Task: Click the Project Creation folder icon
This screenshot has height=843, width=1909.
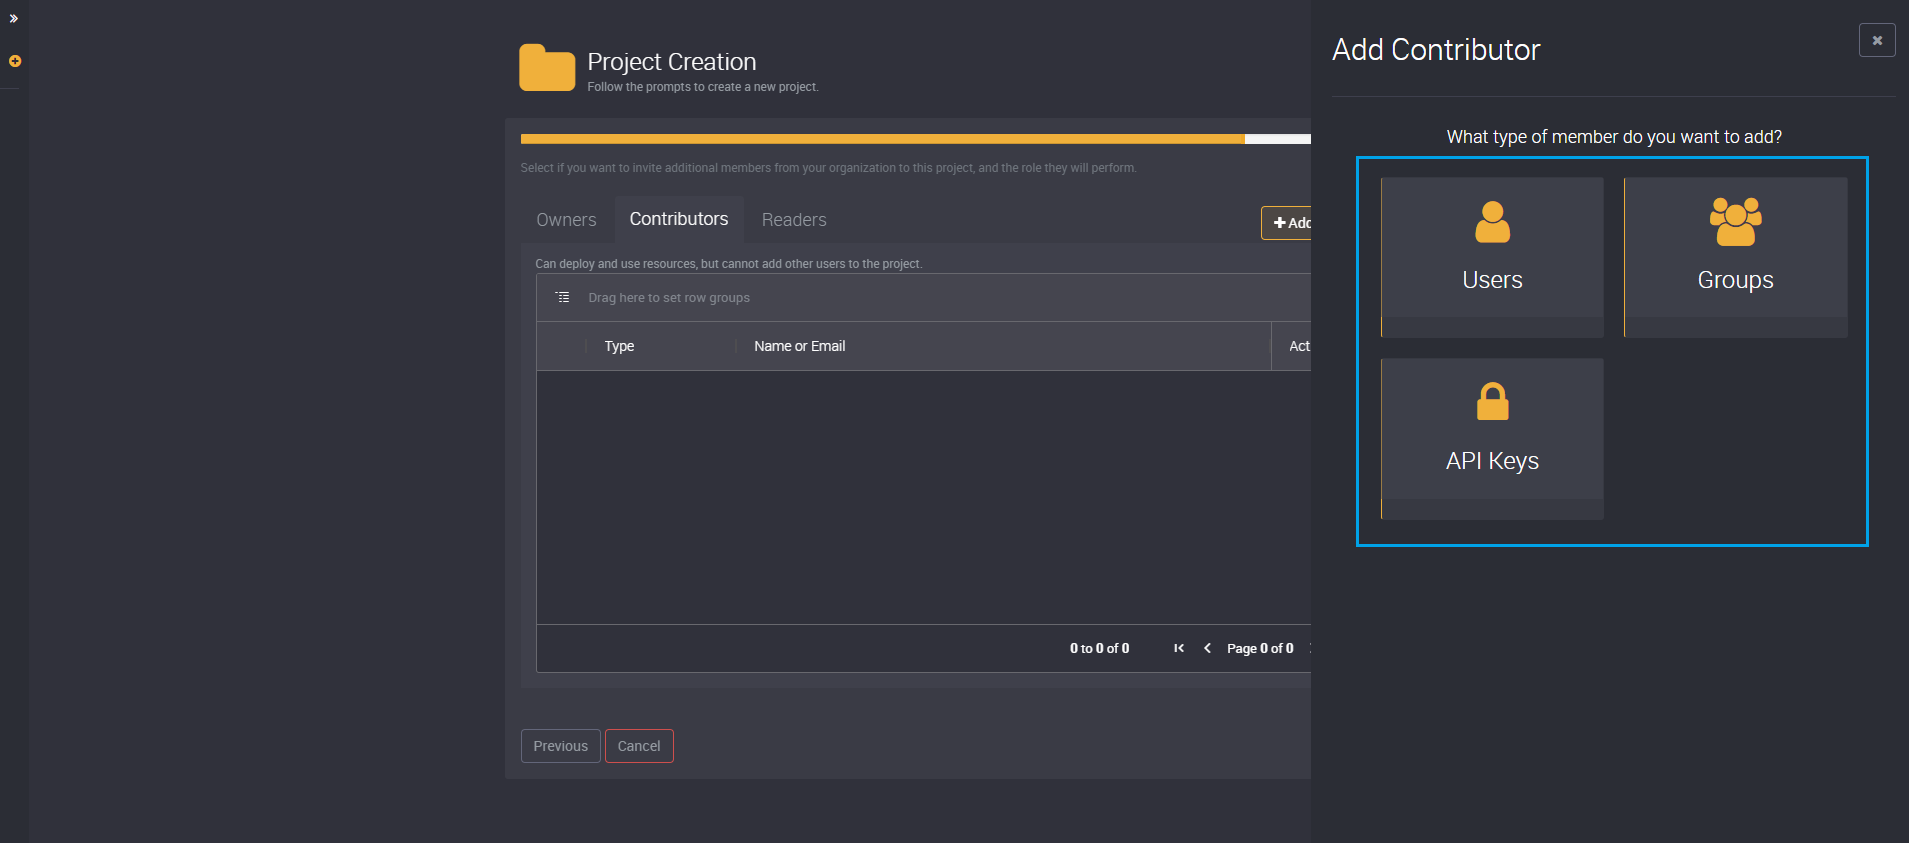Action: (x=547, y=68)
